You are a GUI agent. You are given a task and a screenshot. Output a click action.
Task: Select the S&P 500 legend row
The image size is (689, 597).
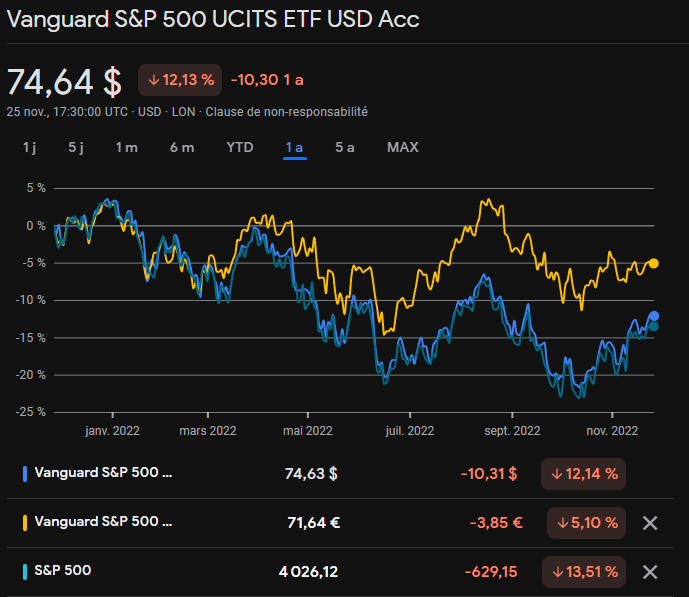coord(65,572)
